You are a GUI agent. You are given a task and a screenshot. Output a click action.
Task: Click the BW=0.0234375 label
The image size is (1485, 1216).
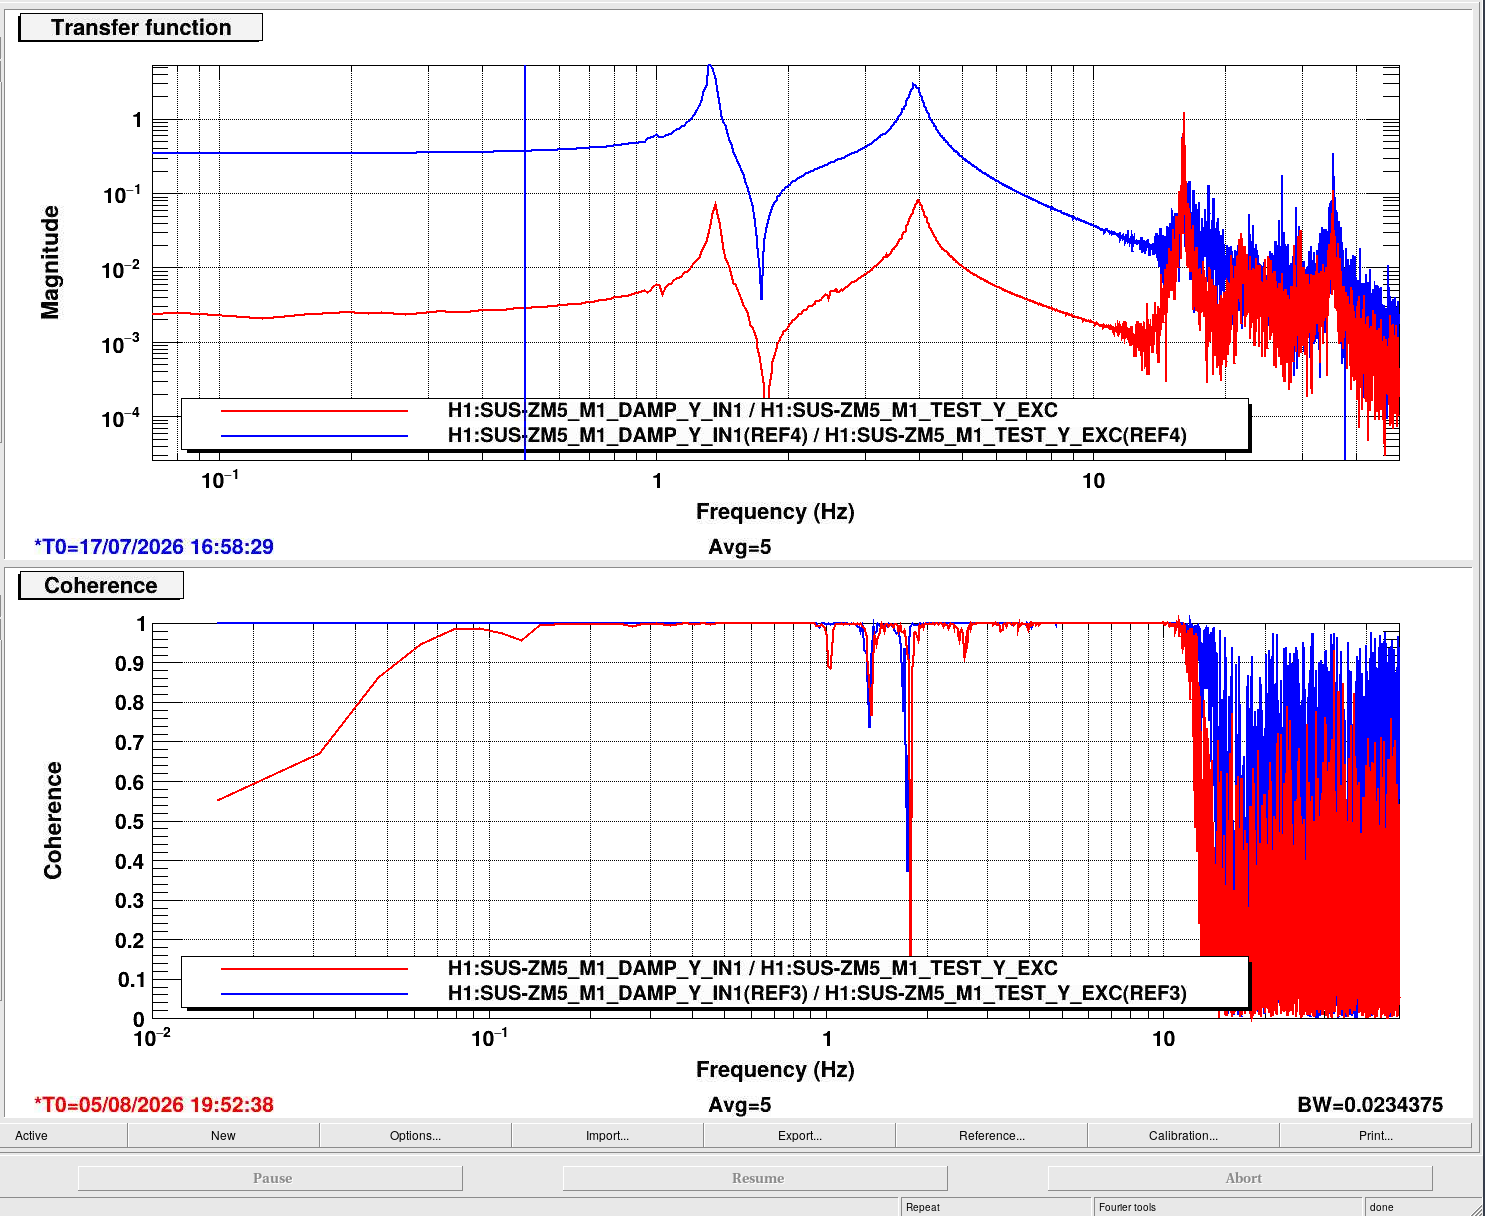coord(1370,1105)
